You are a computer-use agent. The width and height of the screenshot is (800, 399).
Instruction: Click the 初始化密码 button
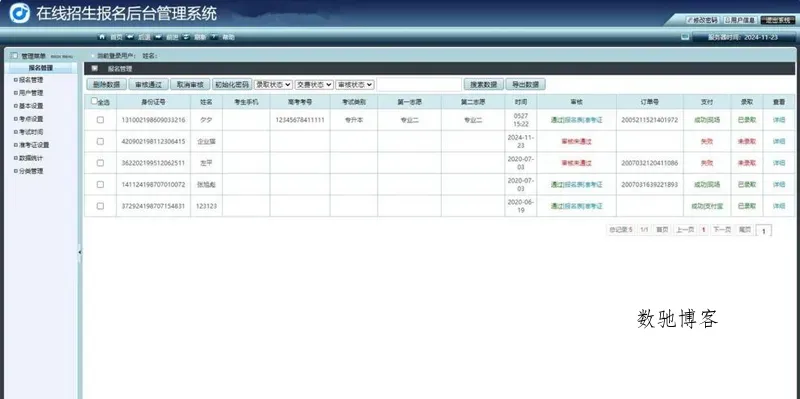point(232,85)
